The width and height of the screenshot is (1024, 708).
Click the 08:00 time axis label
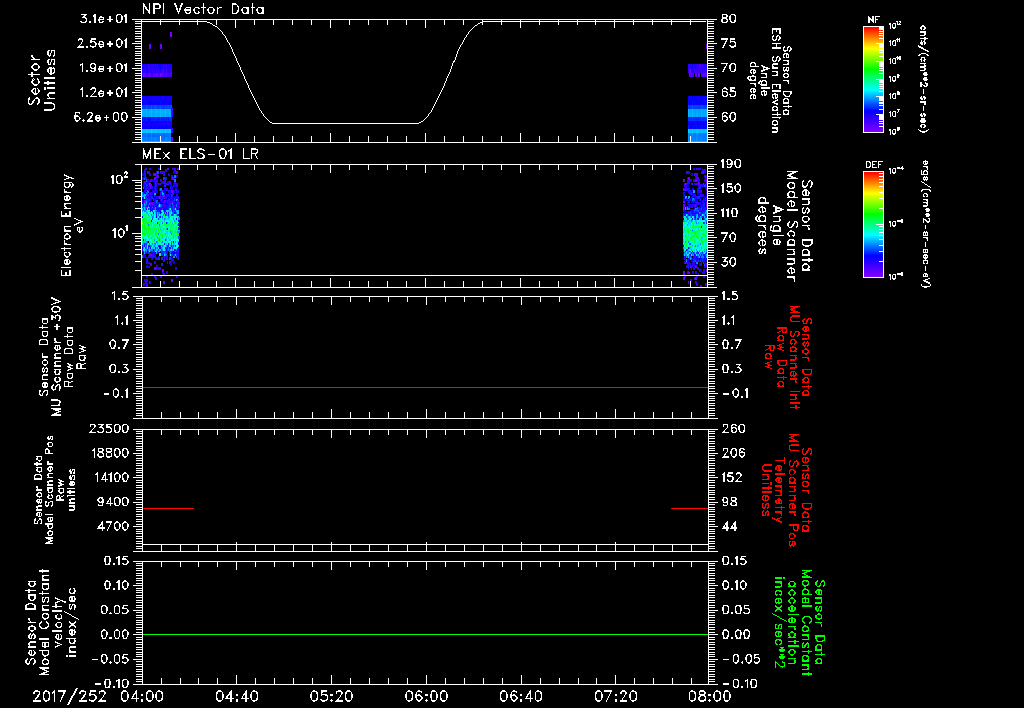click(x=710, y=696)
